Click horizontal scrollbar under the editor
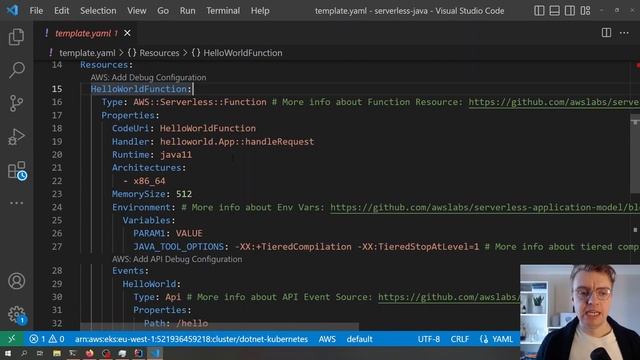 click(219, 327)
